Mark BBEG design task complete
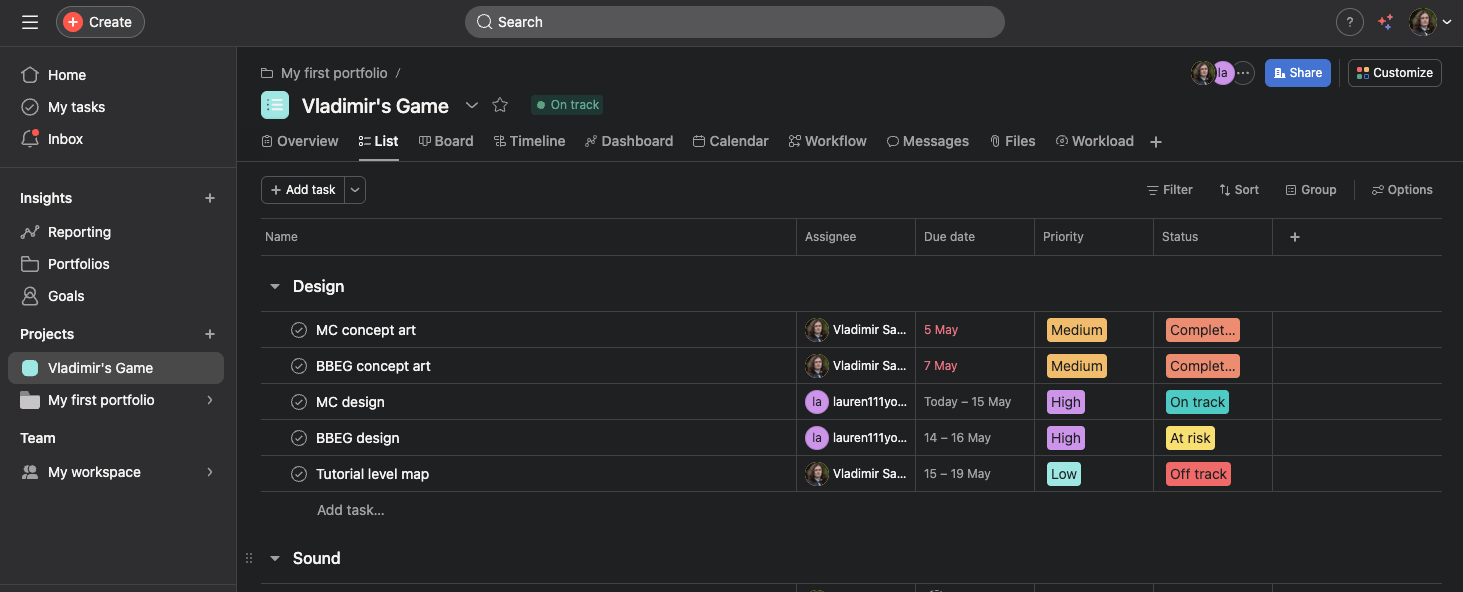This screenshot has height=592, width=1463. pos(299,438)
